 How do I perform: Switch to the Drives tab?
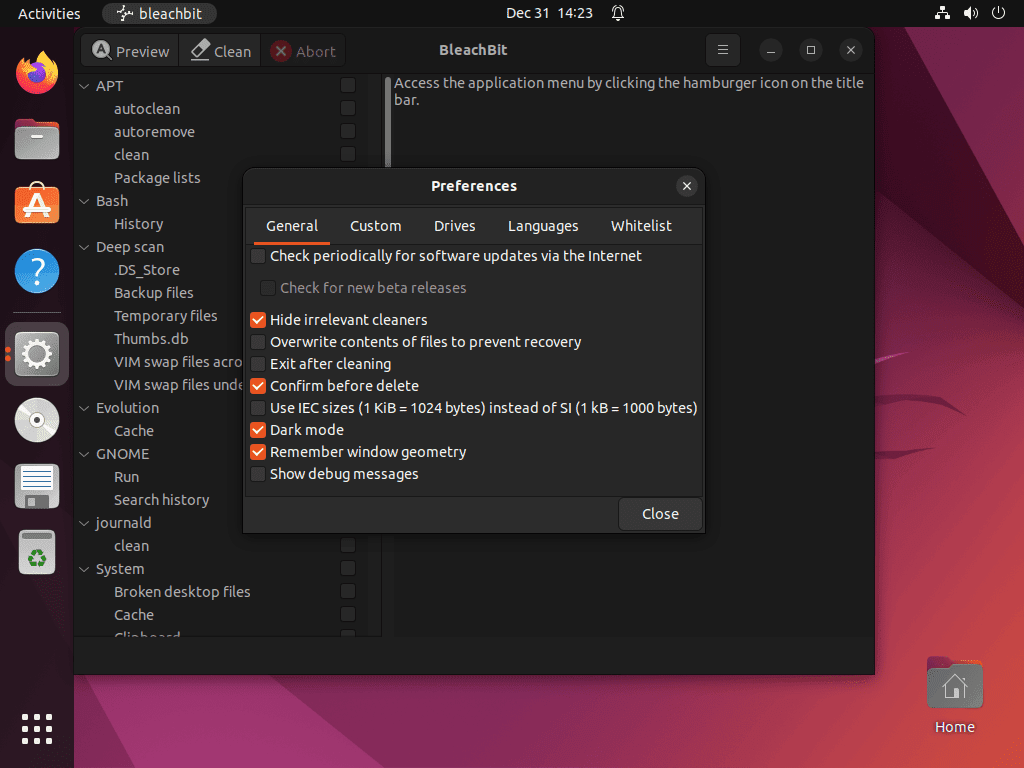click(454, 226)
